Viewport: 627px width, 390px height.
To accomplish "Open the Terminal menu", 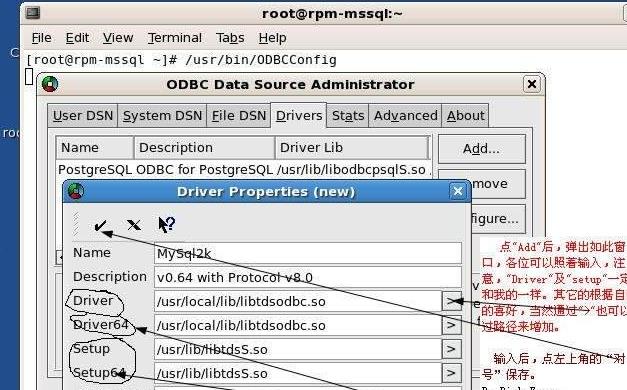I will click(175, 38).
